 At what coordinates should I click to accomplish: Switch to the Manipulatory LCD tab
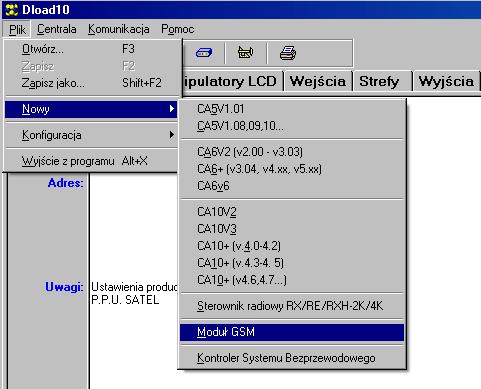pos(233,81)
